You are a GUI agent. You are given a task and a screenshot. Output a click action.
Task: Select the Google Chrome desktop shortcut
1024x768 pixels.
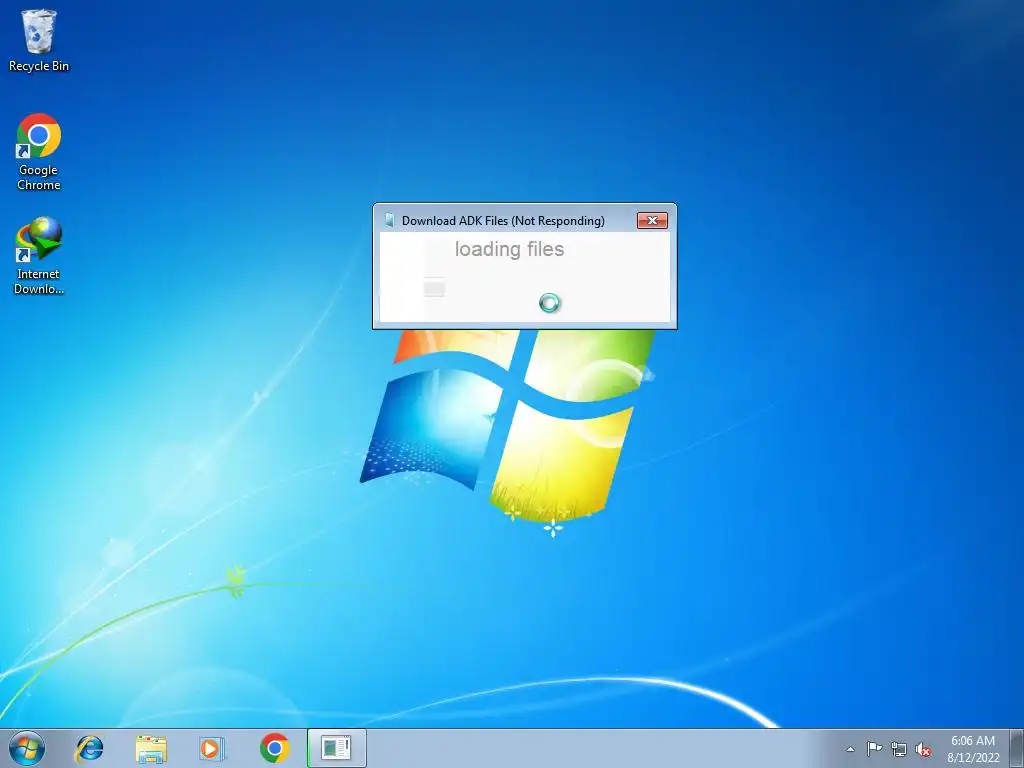click(x=39, y=152)
